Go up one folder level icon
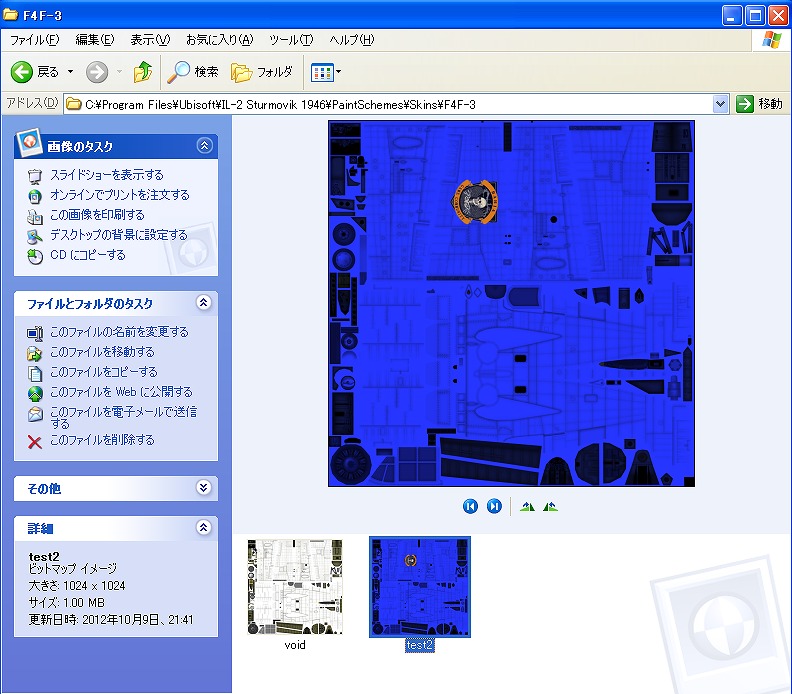 point(143,72)
